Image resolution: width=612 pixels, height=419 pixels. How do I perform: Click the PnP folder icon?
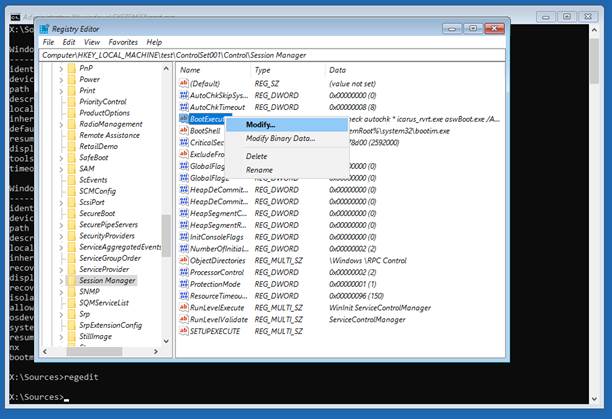pyautogui.click(x=72, y=68)
